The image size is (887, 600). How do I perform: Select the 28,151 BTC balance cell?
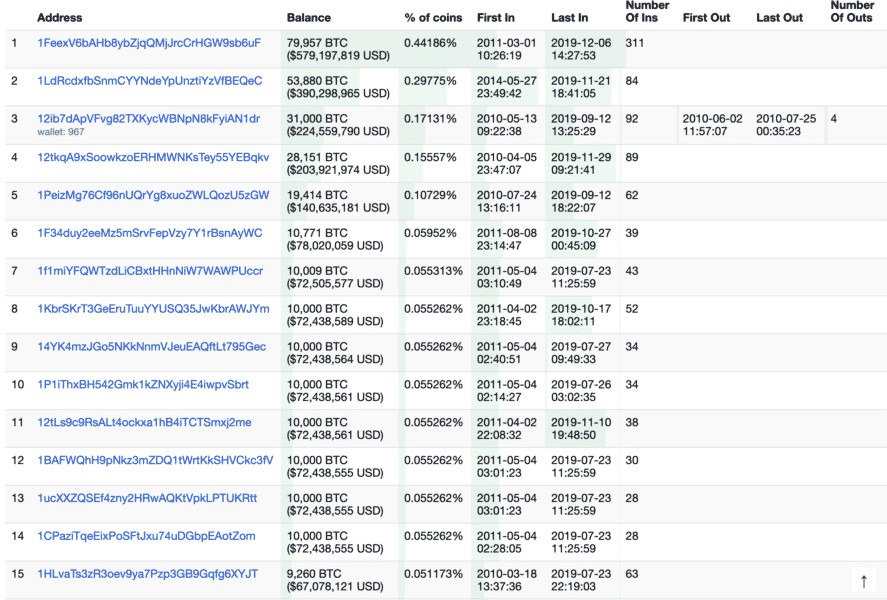point(338,163)
